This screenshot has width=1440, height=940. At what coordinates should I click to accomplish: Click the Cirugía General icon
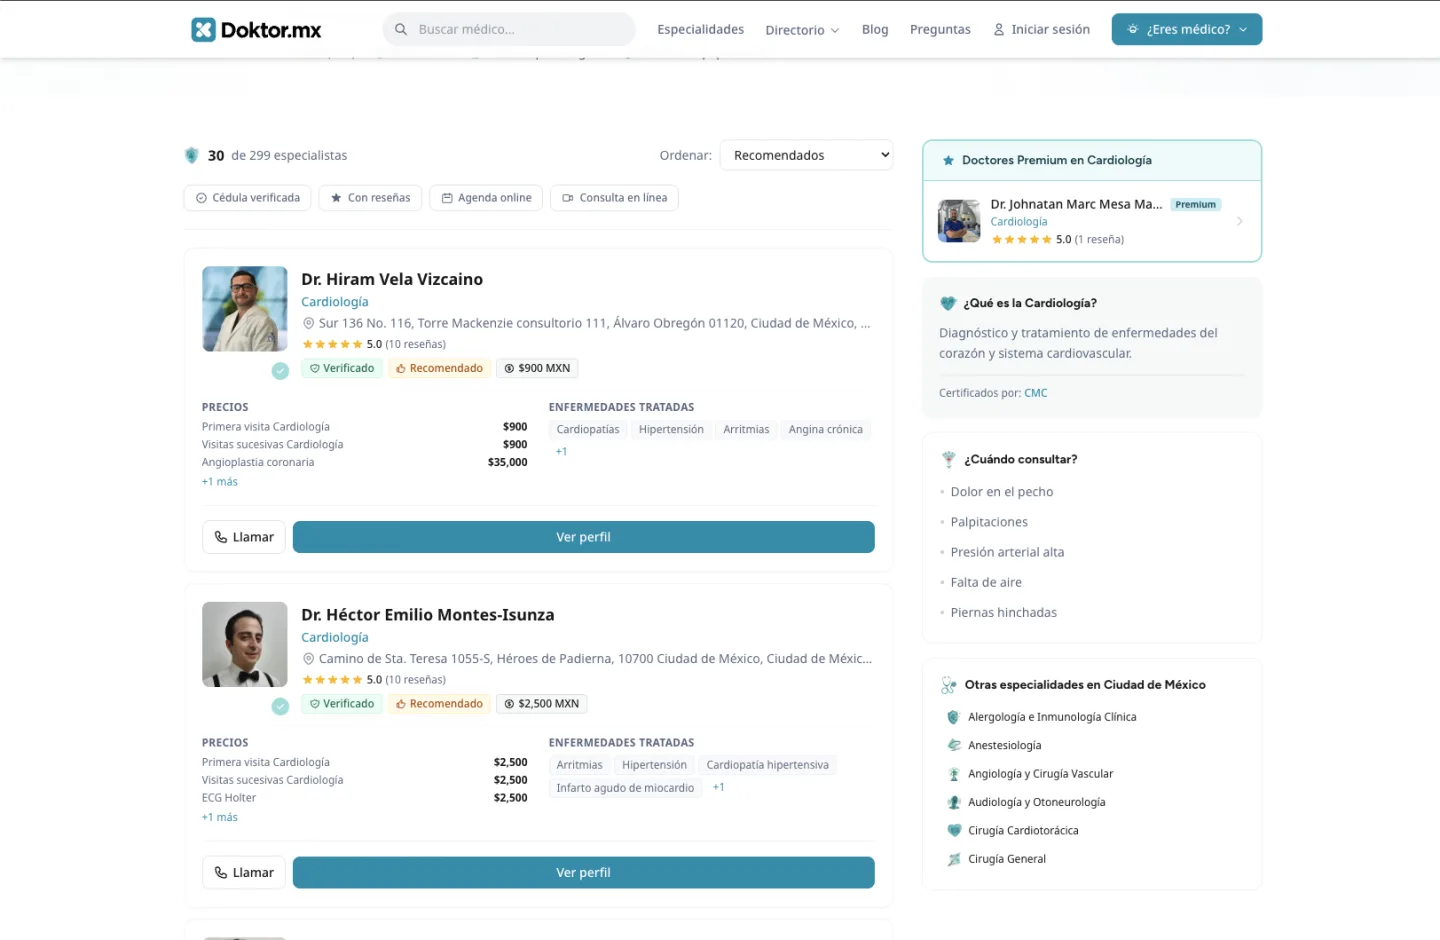[954, 859]
